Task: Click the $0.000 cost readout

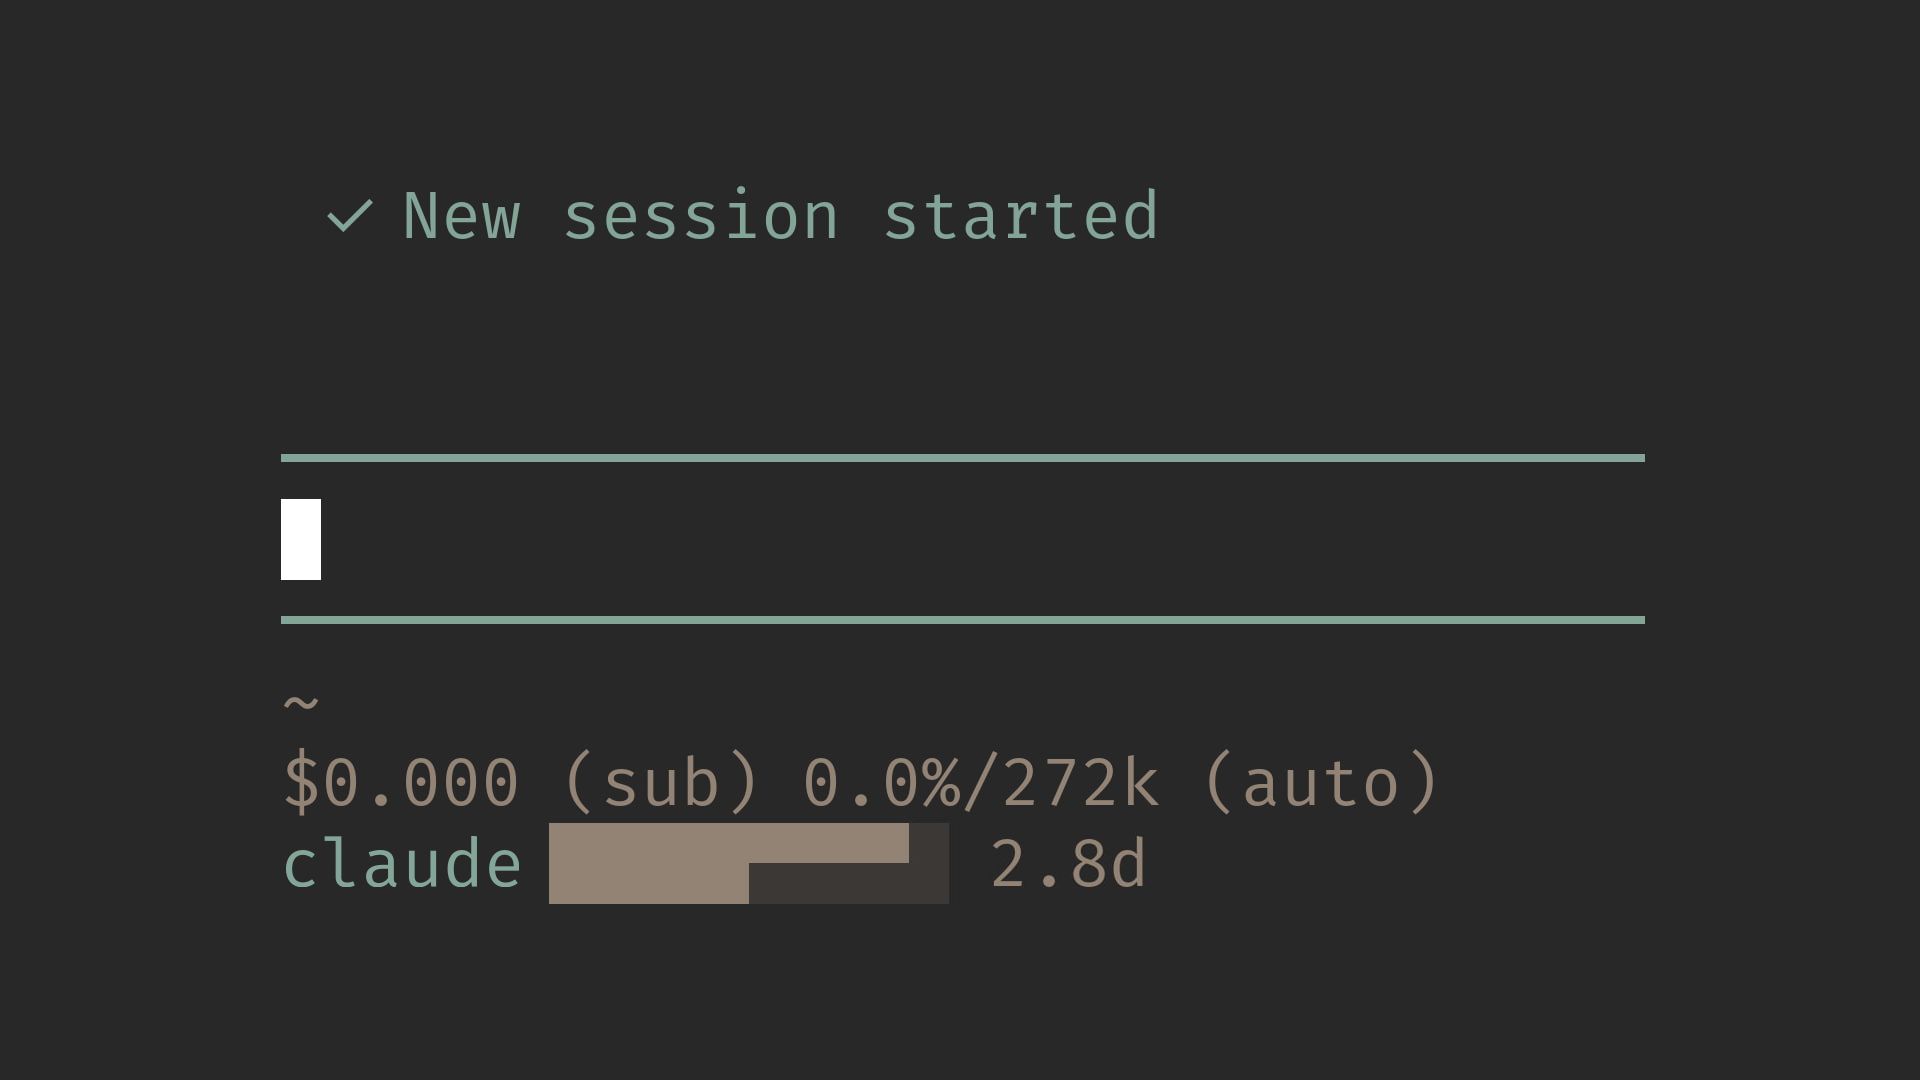Action: (x=401, y=783)
